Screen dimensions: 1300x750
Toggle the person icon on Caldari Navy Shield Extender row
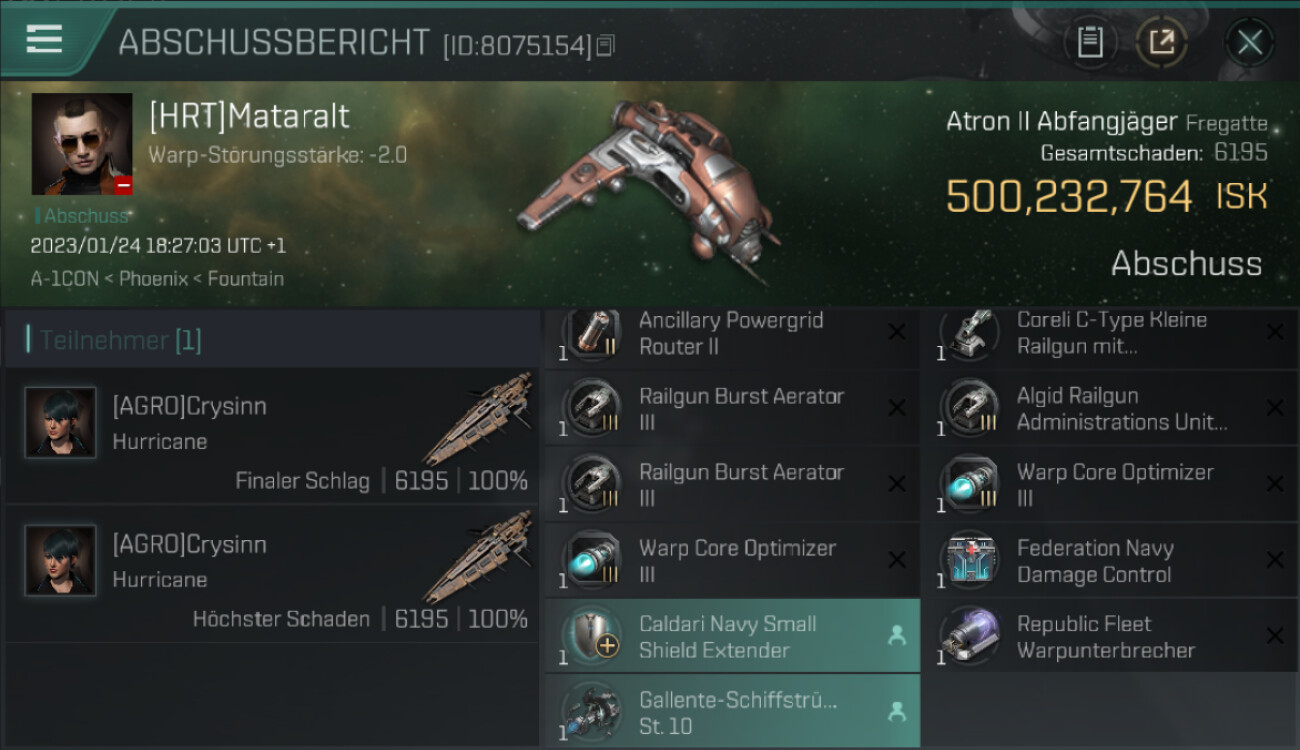[897, 636]
